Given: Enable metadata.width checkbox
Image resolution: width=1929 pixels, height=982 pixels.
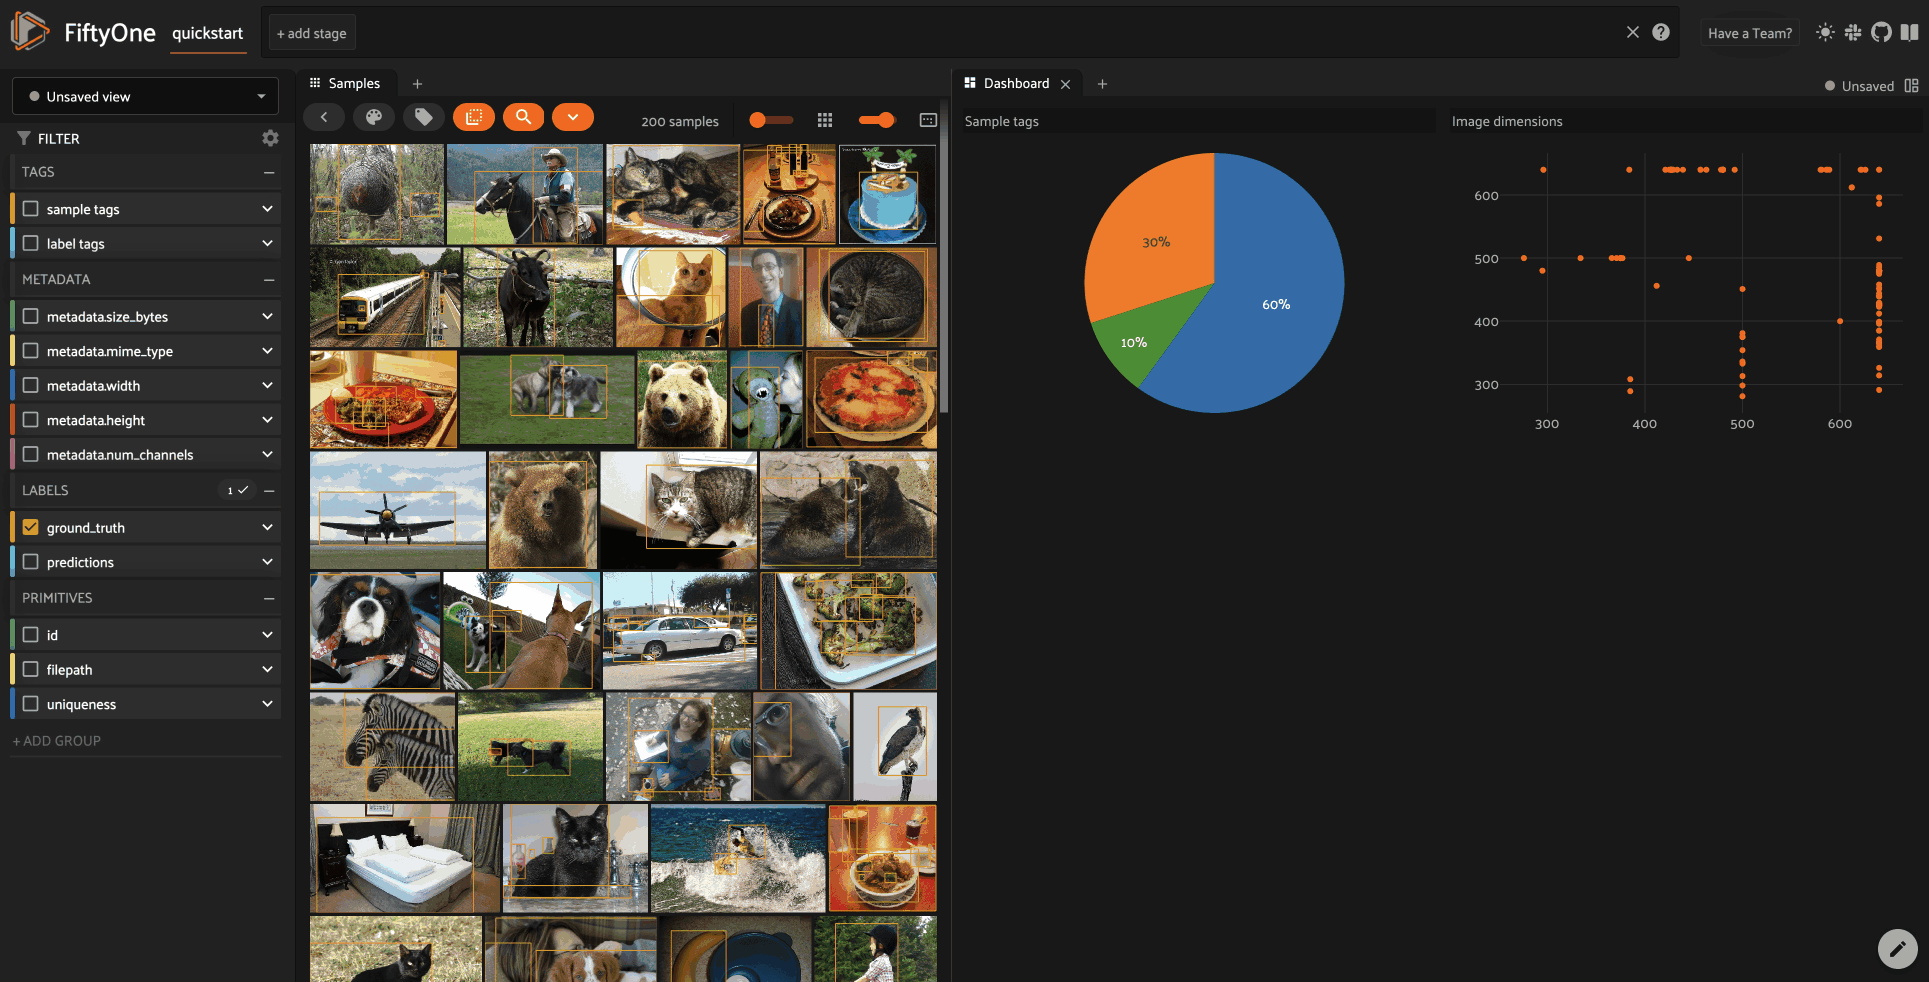Looking at the screenshot, I should click(31, 385).
